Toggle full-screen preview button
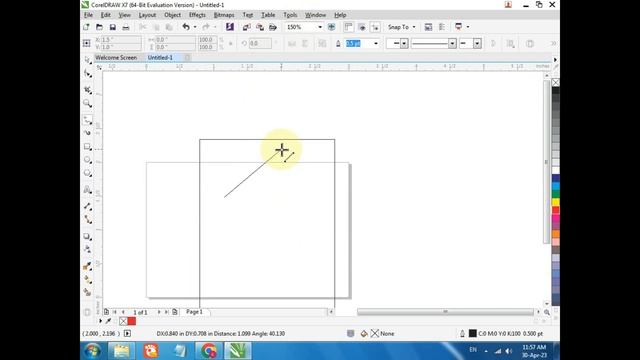 tap(331, 27)
